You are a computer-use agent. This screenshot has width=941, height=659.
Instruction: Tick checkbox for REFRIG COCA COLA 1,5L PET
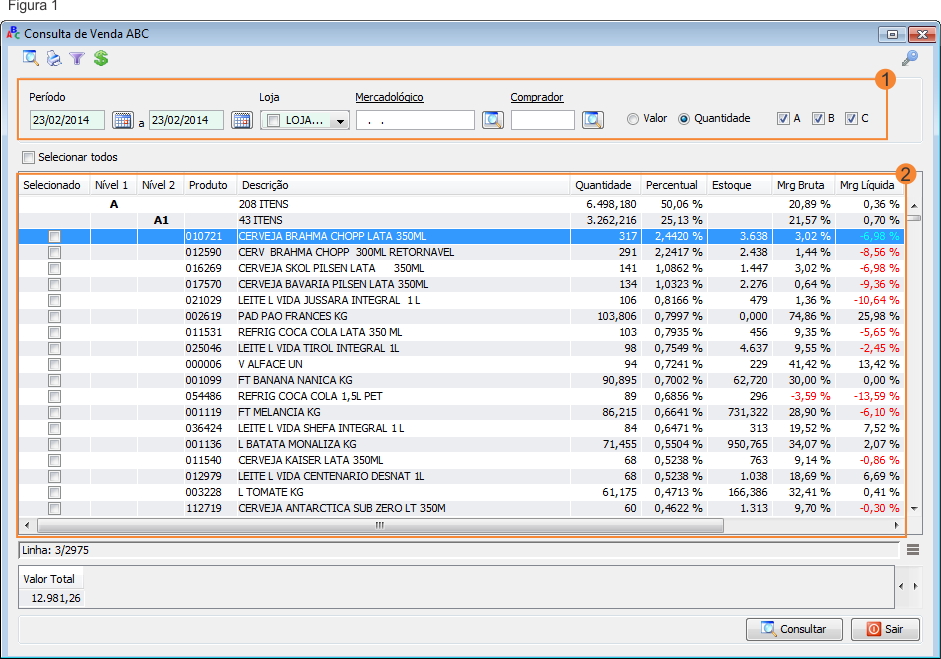55,397
